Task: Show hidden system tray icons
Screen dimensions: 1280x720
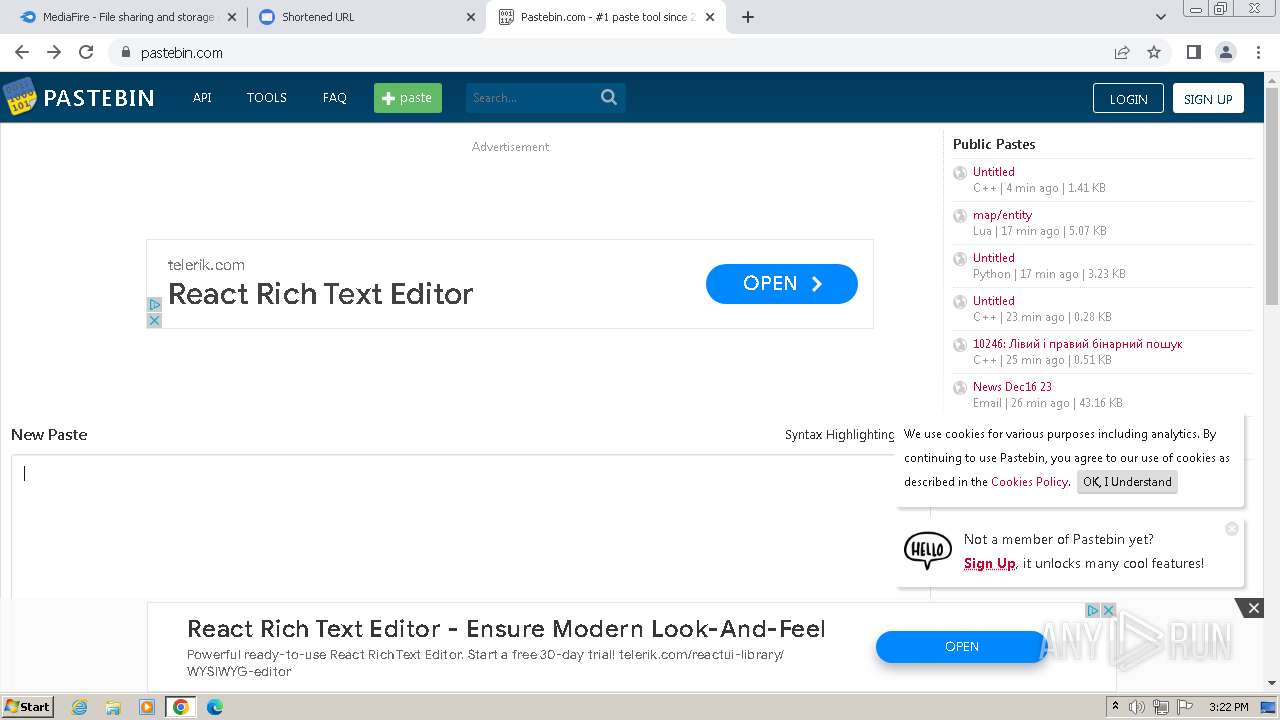Action: click(x=1116, y=707)
